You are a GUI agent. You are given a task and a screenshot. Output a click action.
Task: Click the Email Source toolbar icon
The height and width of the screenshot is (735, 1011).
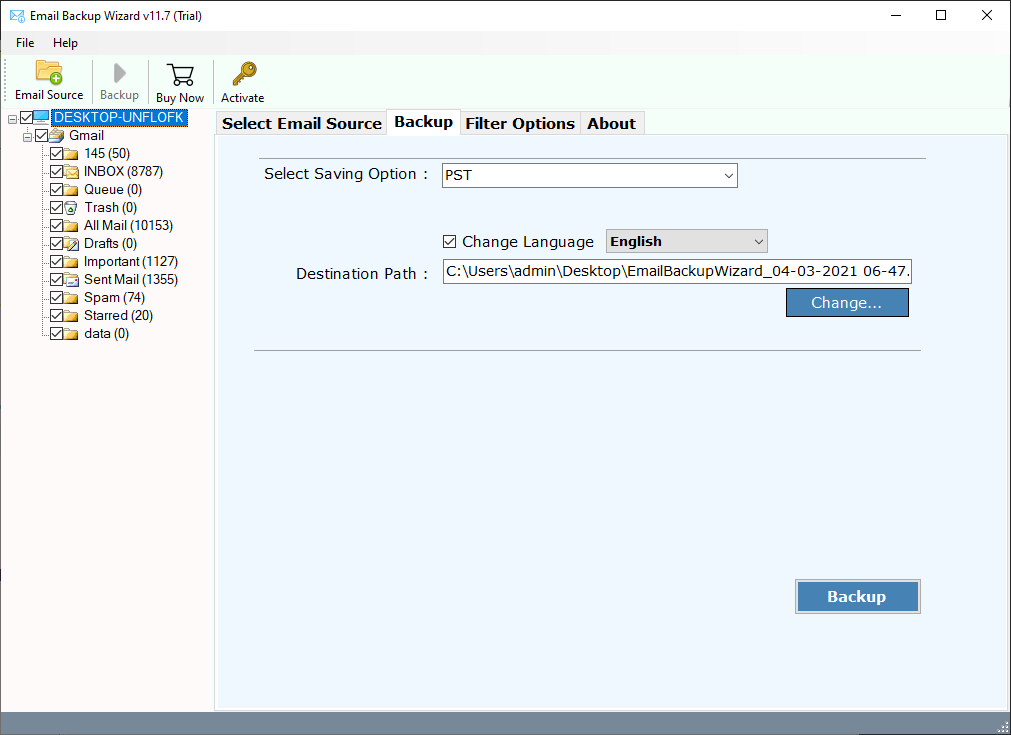[x=49, y=72]
